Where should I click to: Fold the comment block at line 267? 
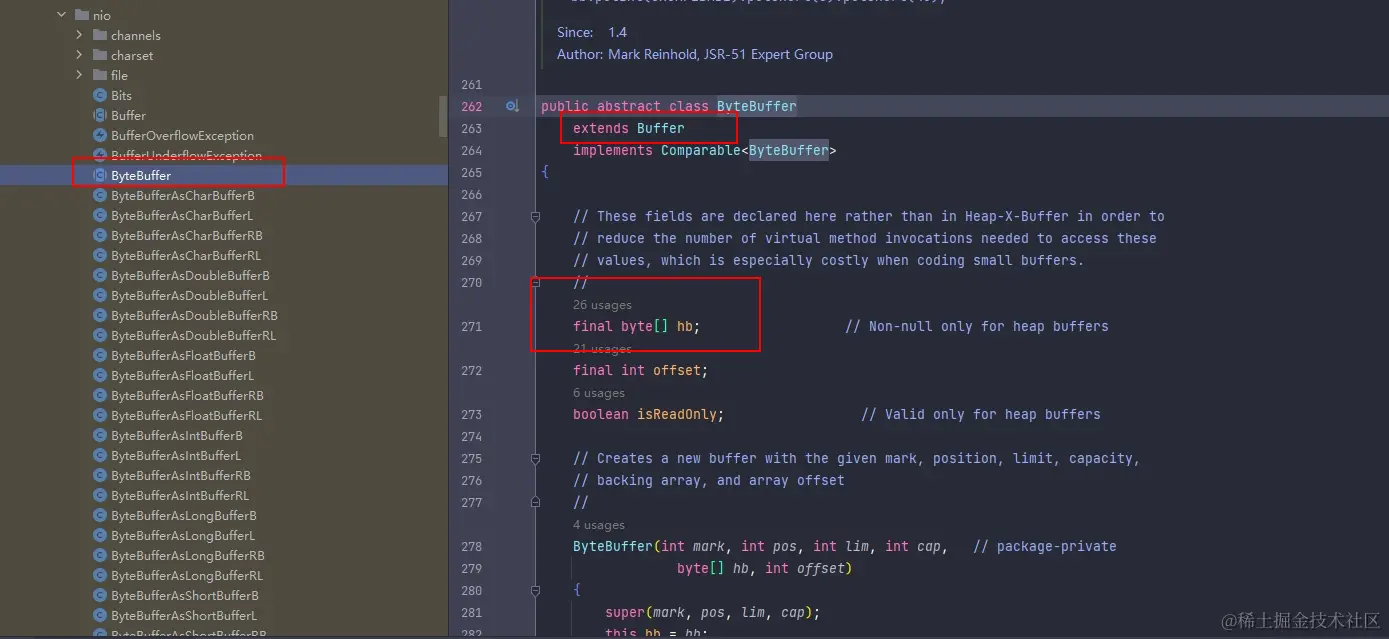pyautogui.click(x=536, y=216)
